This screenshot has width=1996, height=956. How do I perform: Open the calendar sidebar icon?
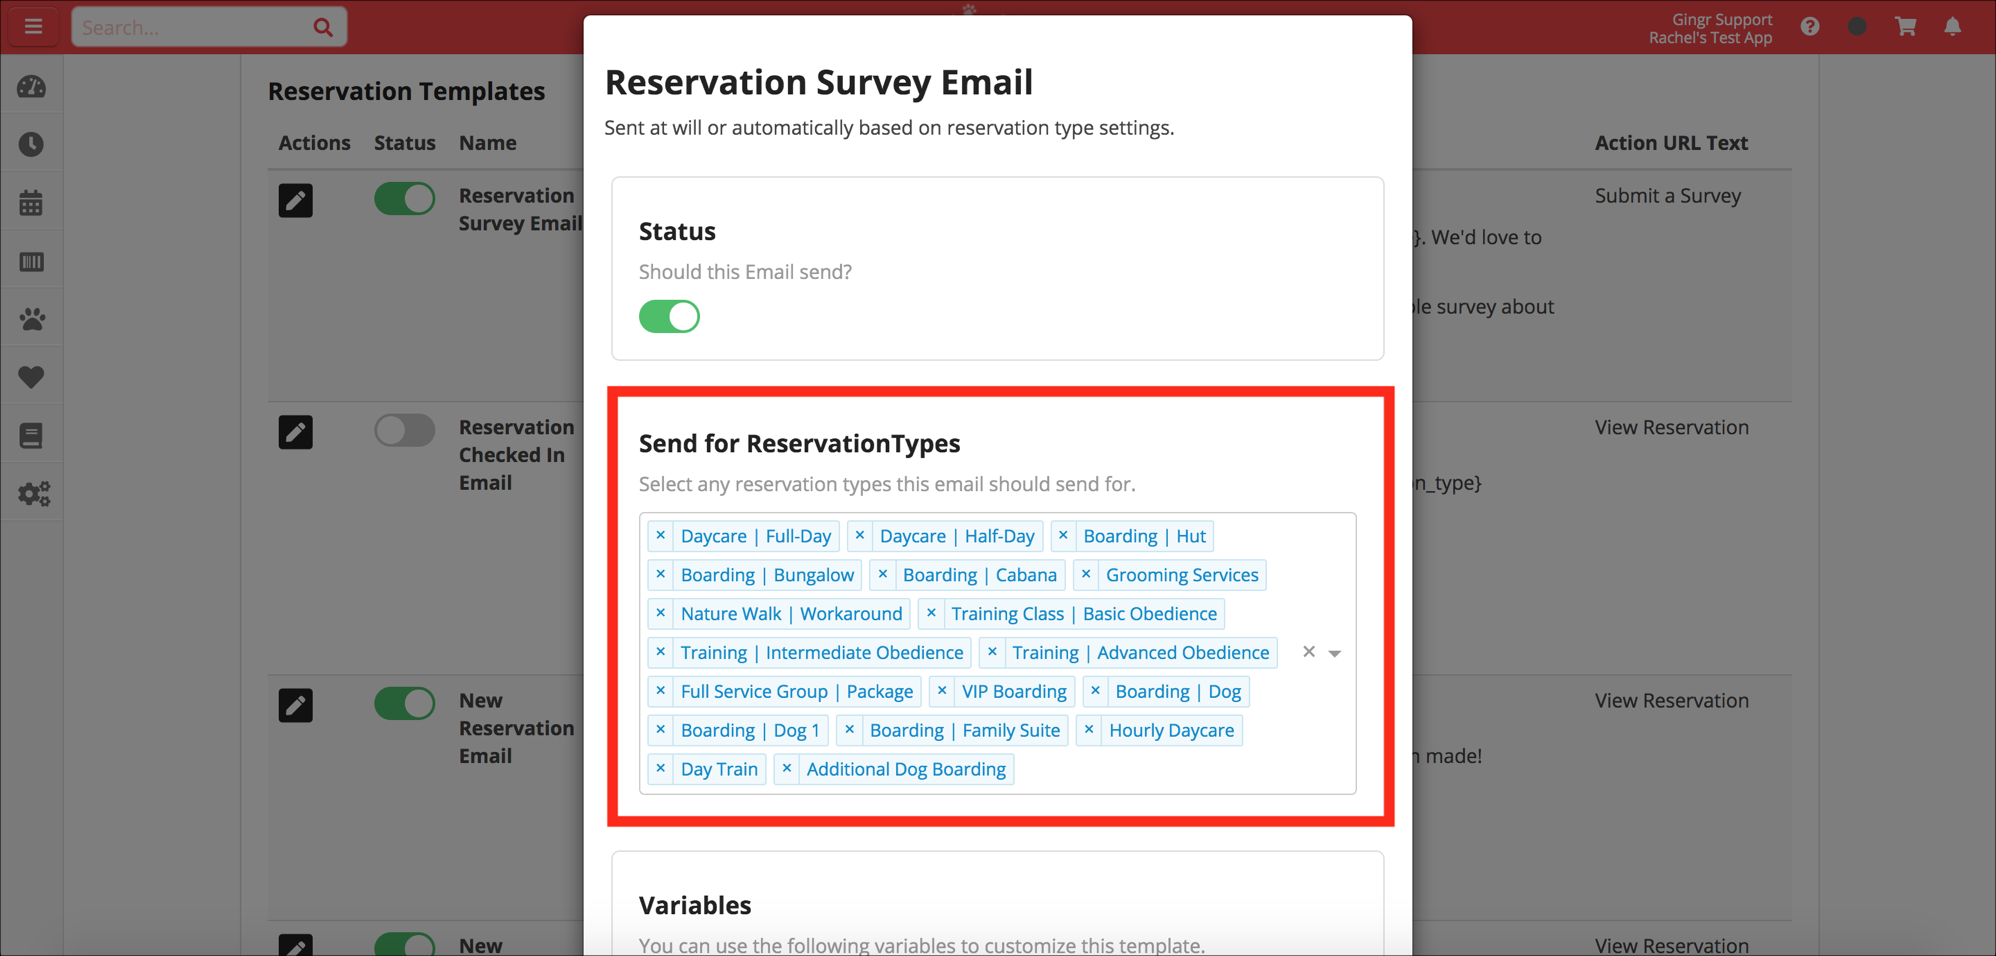pyautogui.click(x=32, y=203)
